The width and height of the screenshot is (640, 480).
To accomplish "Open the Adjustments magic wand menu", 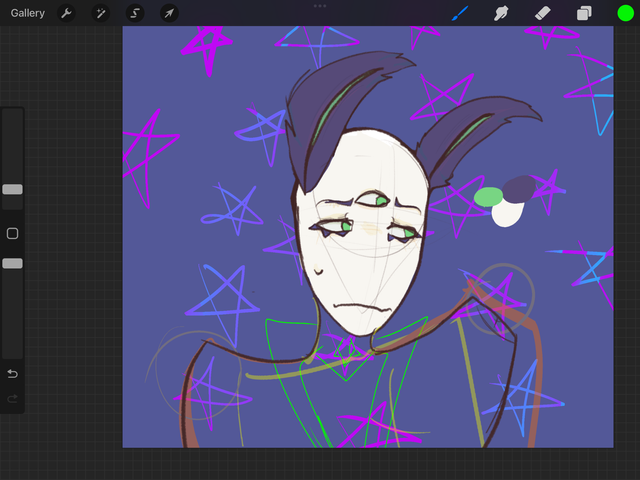I will (100, 13).
